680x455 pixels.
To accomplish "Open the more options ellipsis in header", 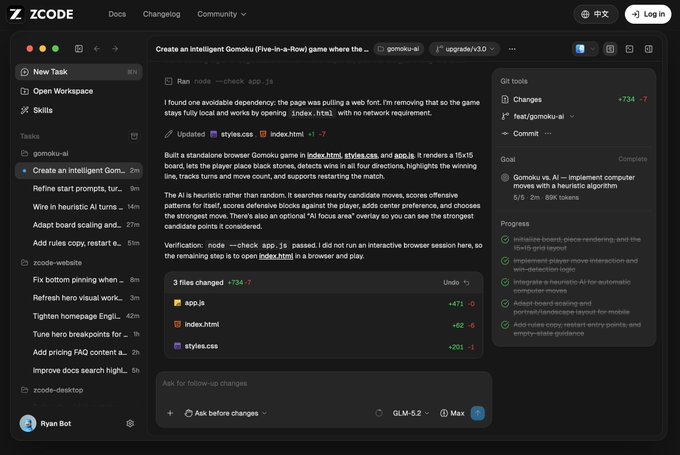I will point(512,49).
